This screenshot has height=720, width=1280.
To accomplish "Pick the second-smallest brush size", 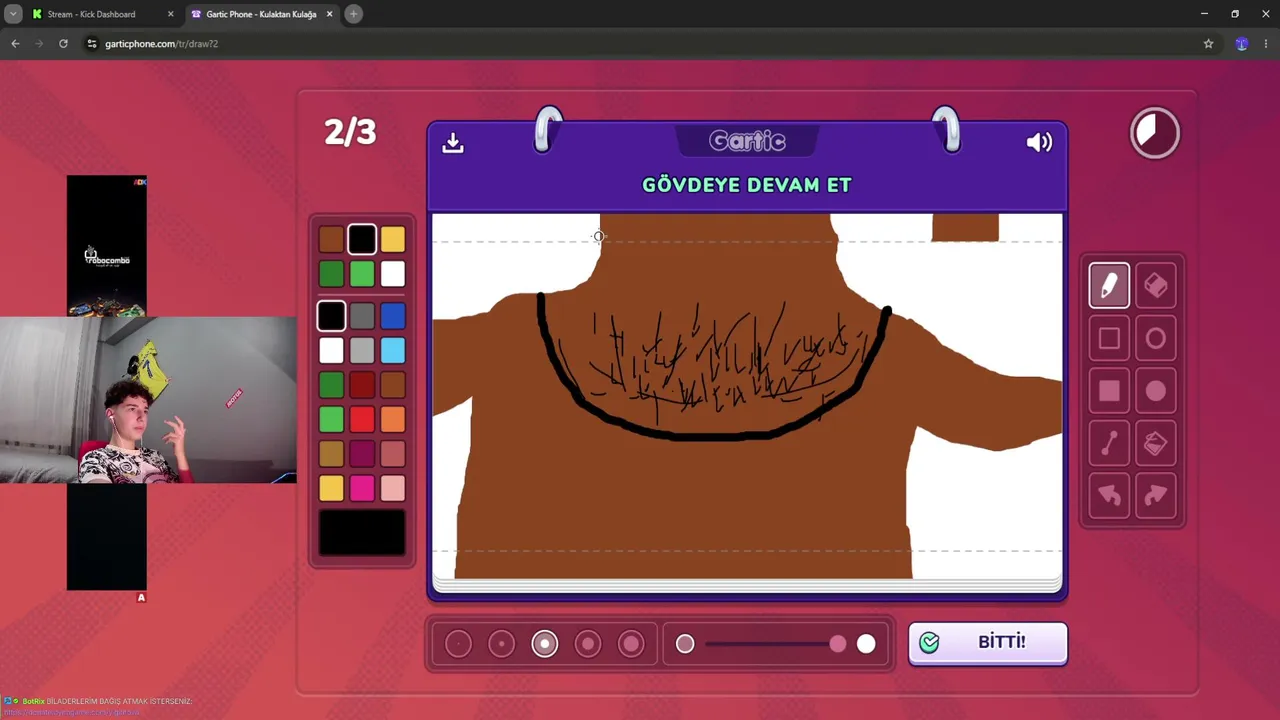I will click(501, 644).
